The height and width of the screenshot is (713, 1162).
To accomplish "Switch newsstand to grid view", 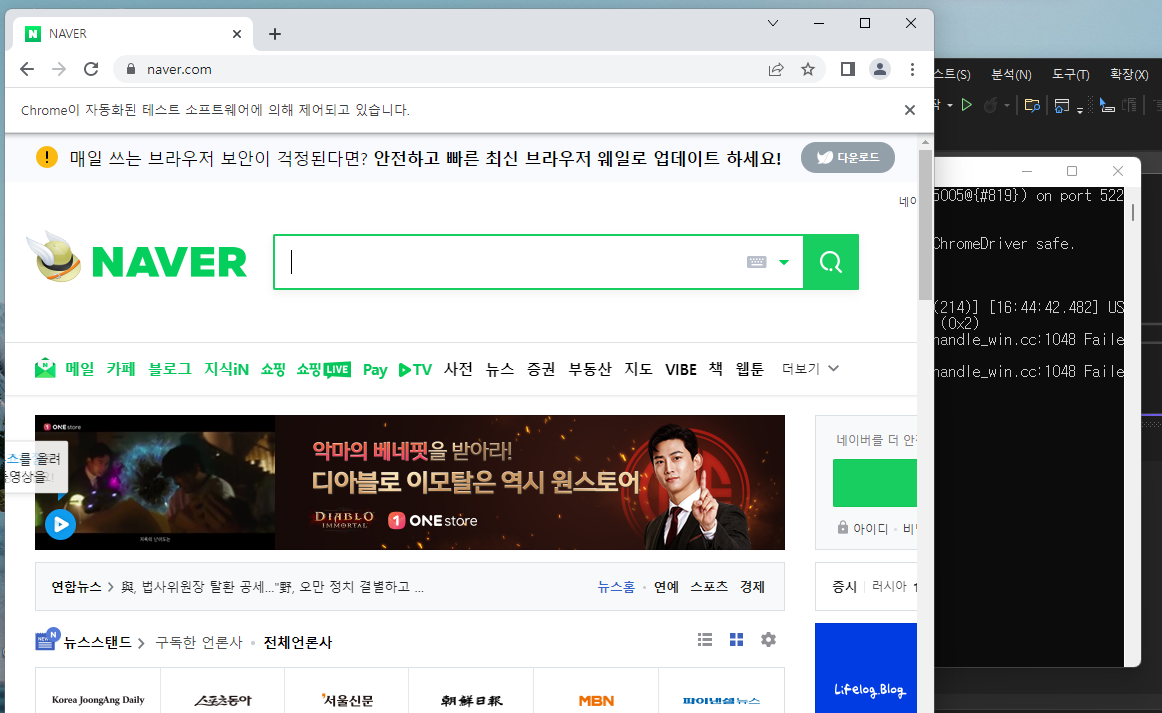I will [737, 640].
